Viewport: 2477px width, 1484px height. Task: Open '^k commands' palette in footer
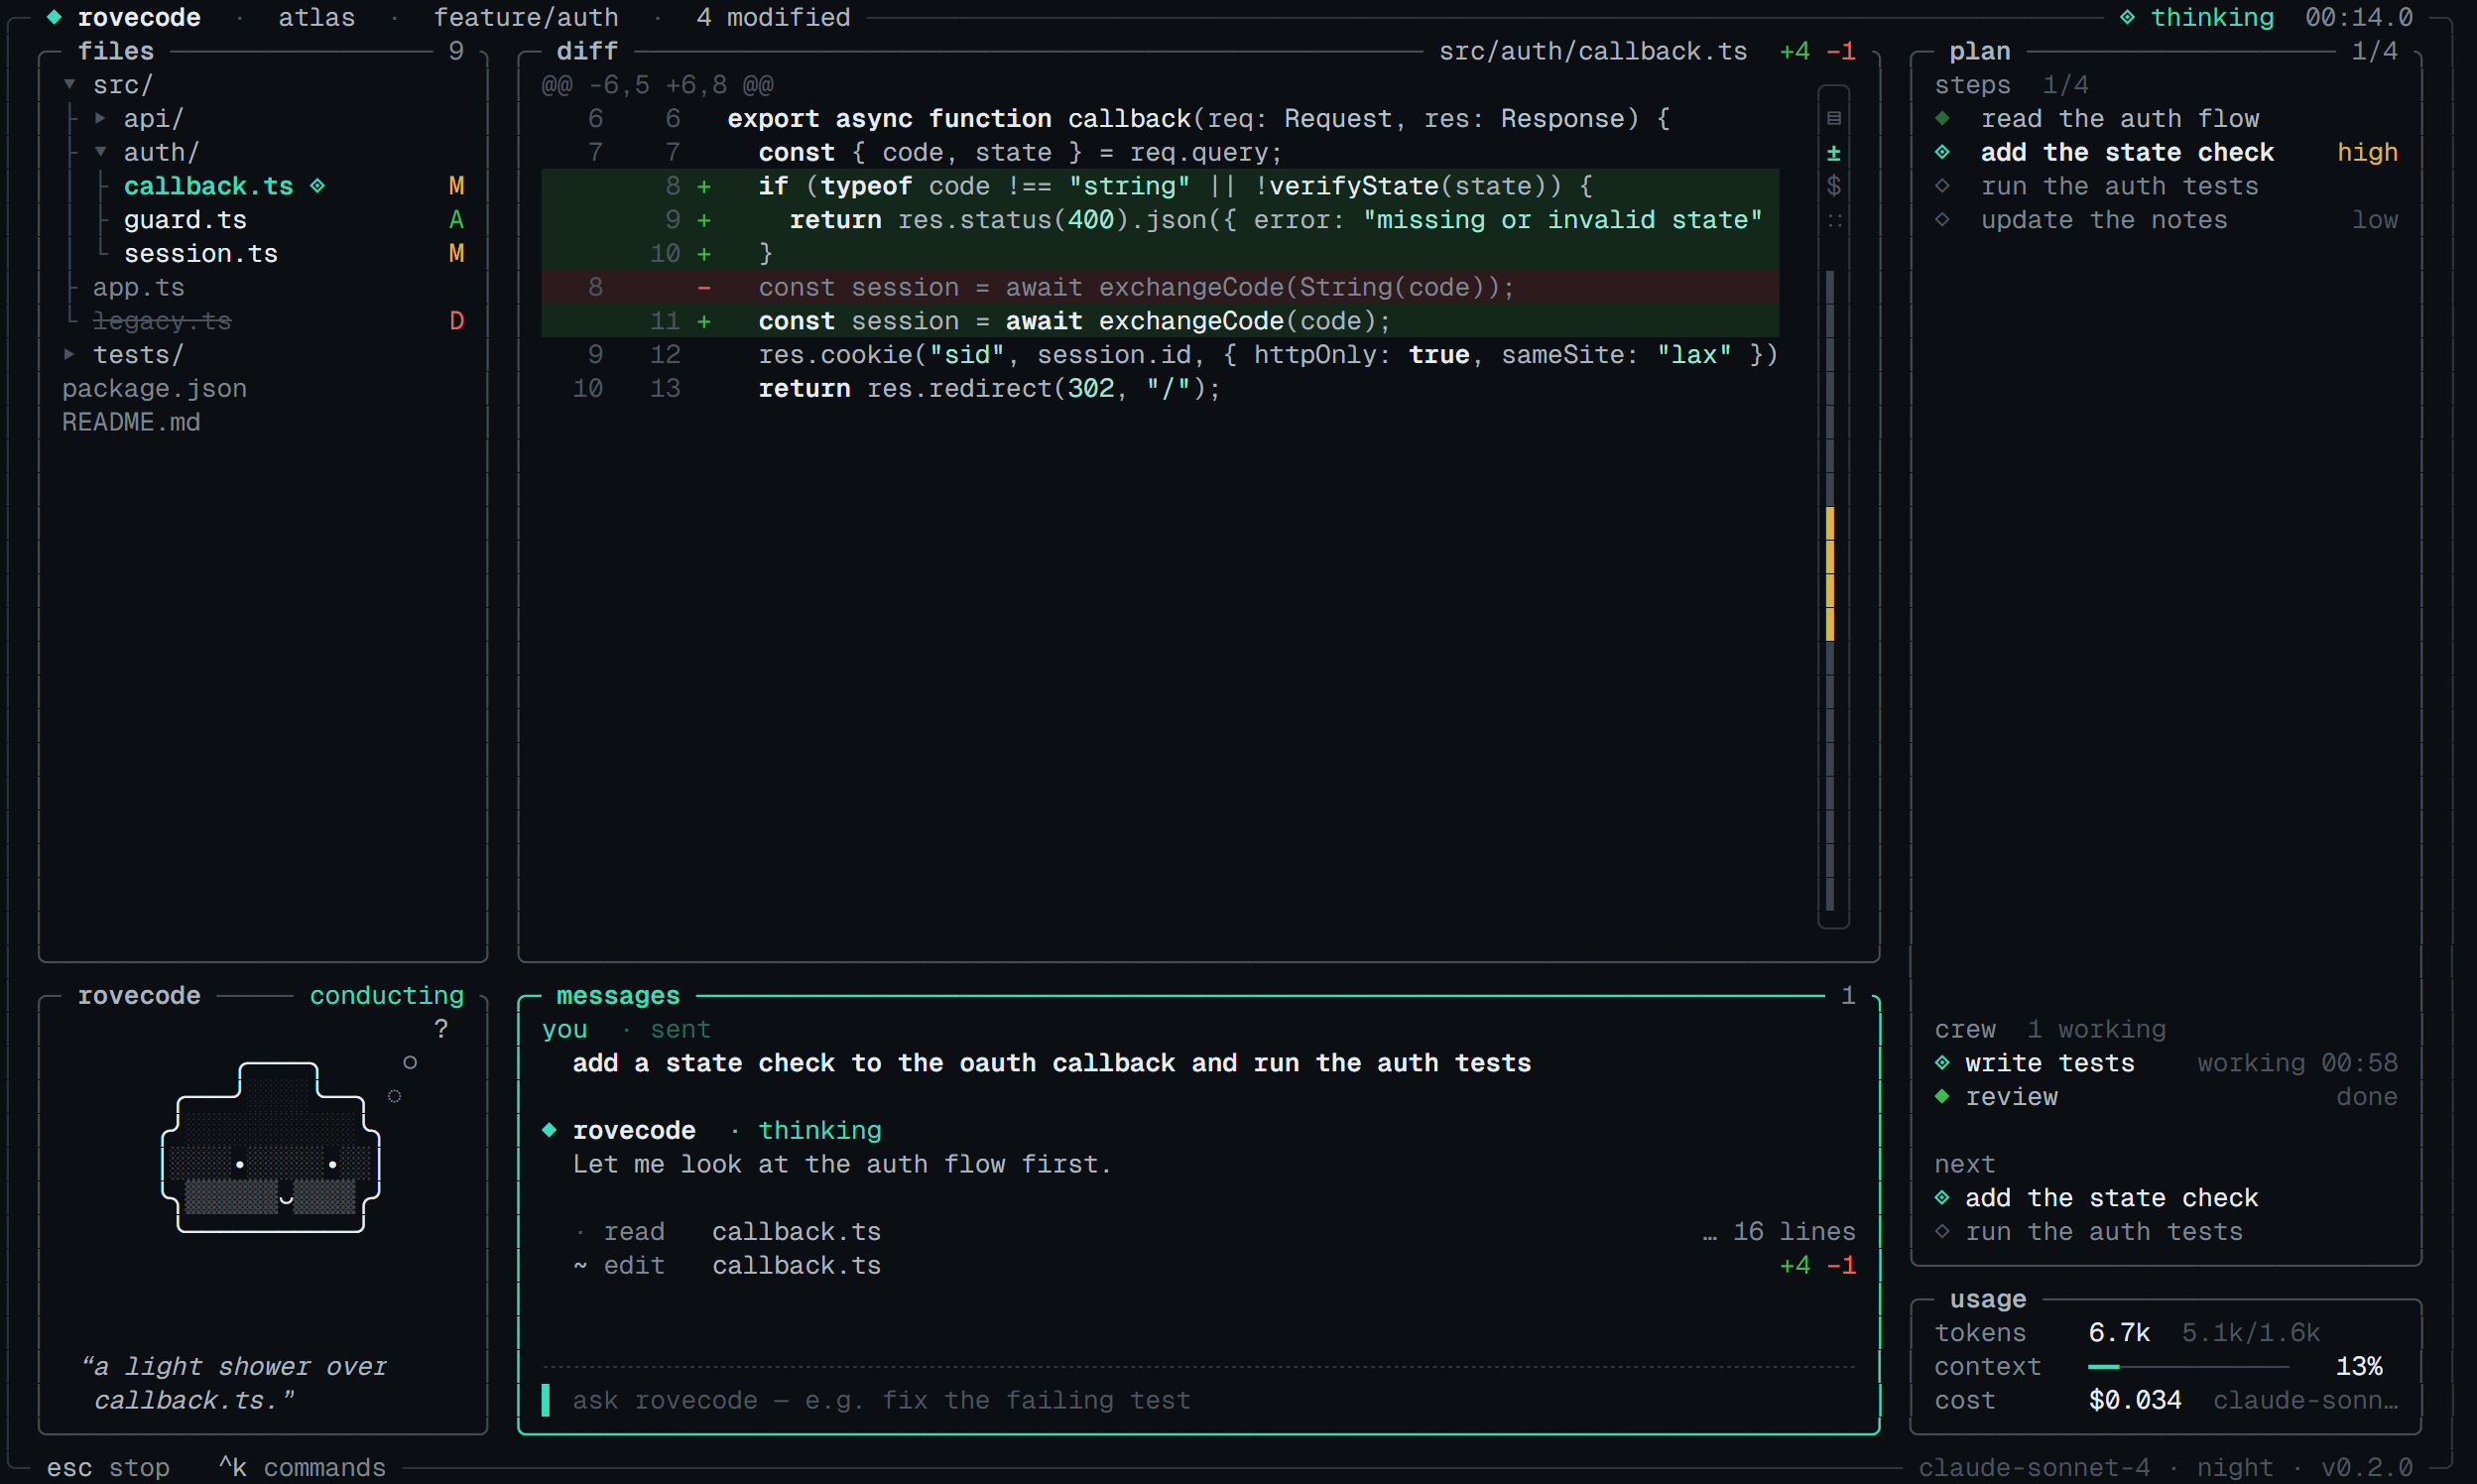[302, 1468]
